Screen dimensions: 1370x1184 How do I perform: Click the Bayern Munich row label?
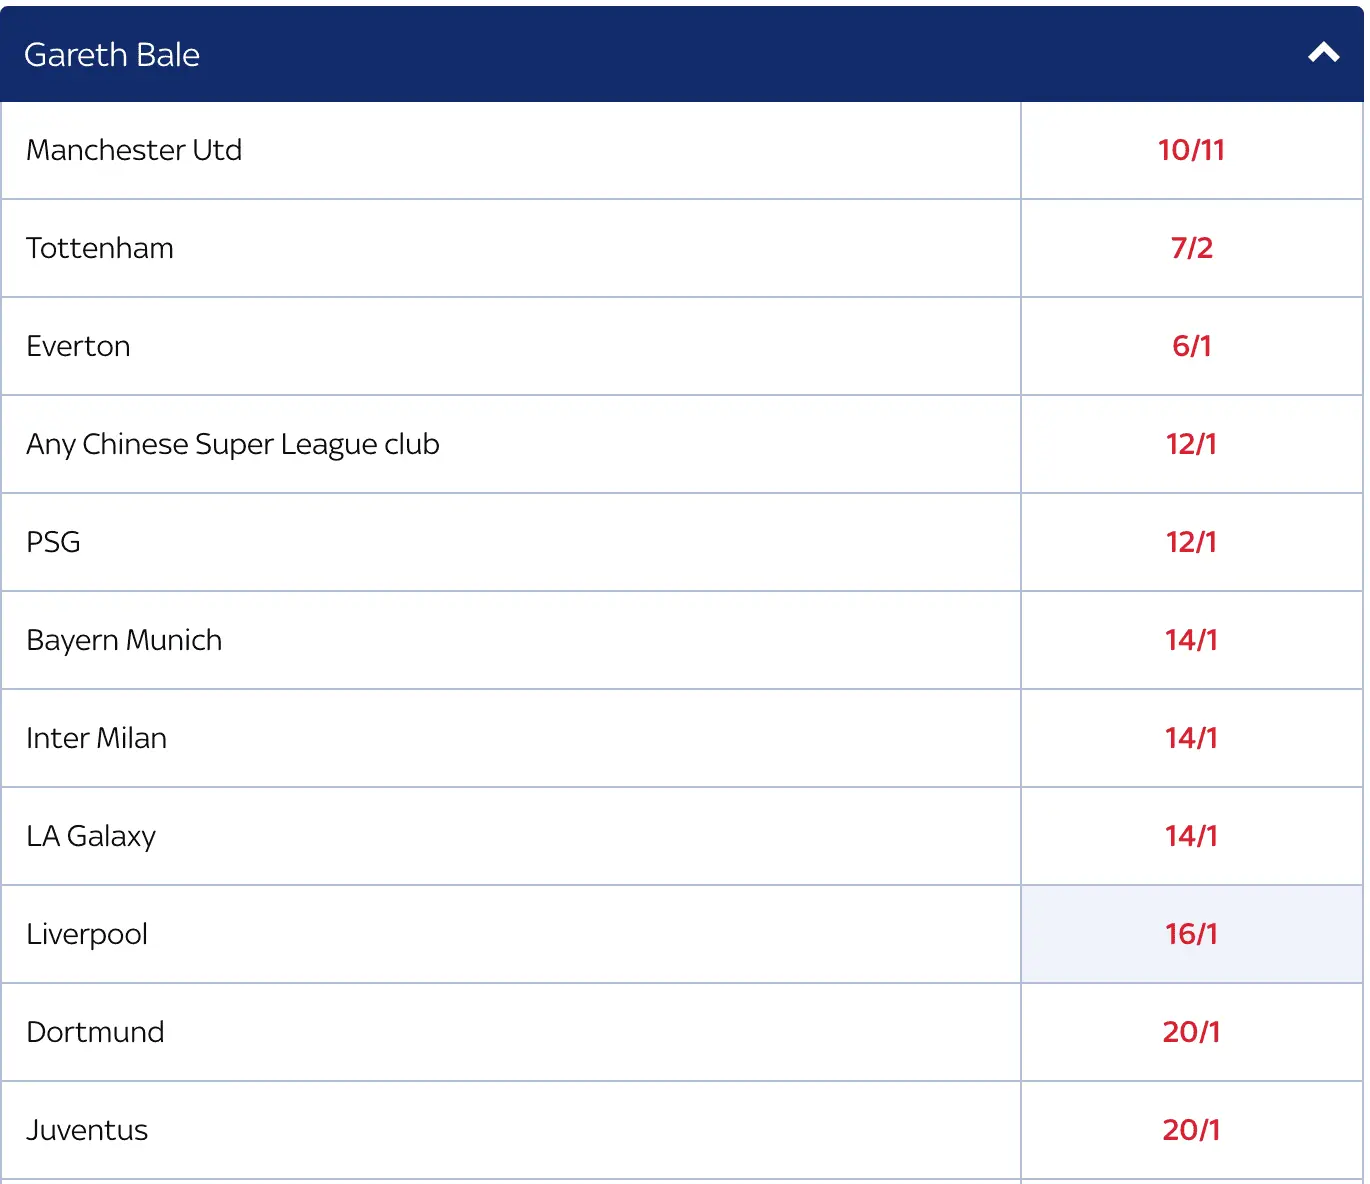pos(124,640)
